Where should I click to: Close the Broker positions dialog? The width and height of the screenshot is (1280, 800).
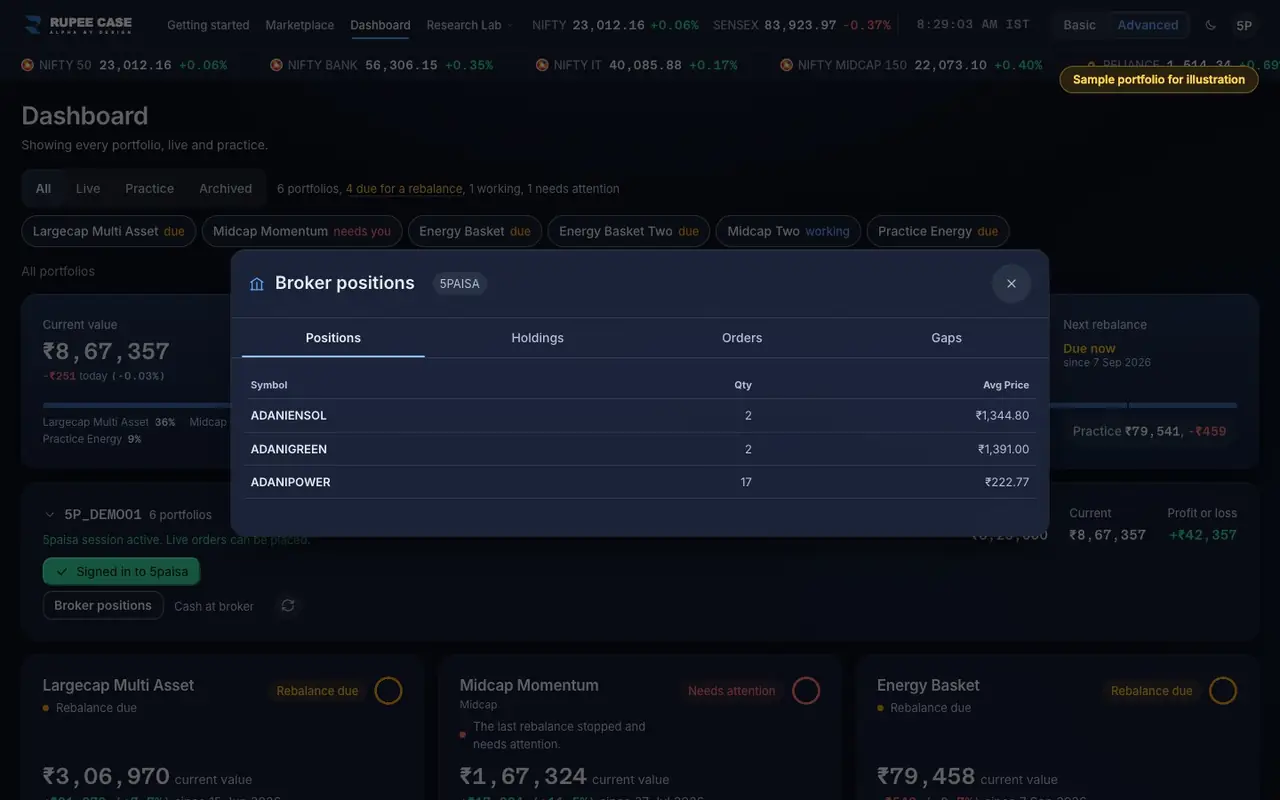[x=1011, y=284]
